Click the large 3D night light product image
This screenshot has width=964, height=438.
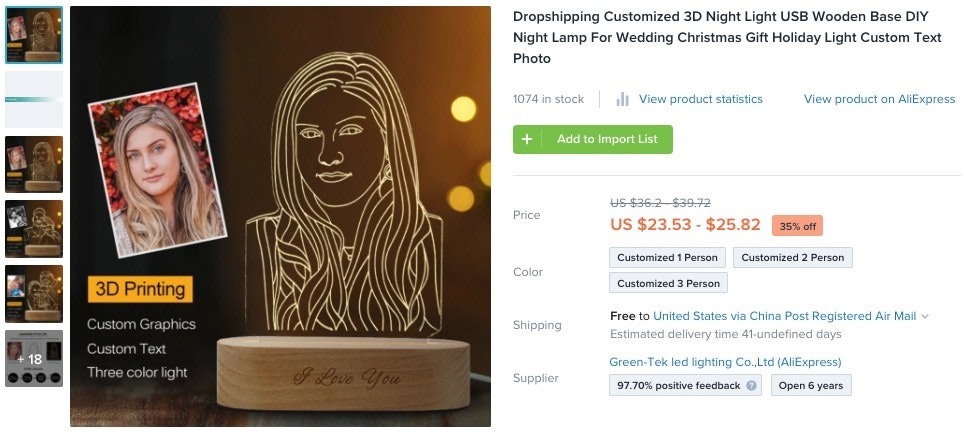tap(280, 217)
